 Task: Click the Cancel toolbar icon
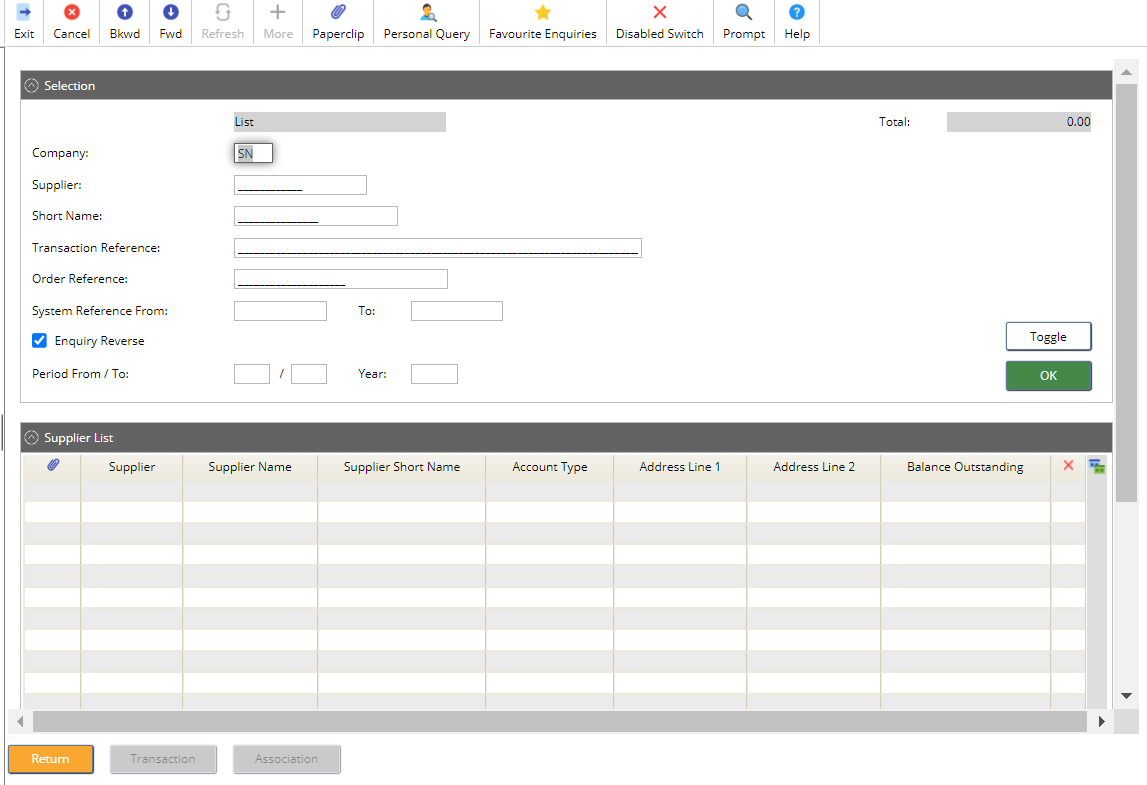point(72,12)
